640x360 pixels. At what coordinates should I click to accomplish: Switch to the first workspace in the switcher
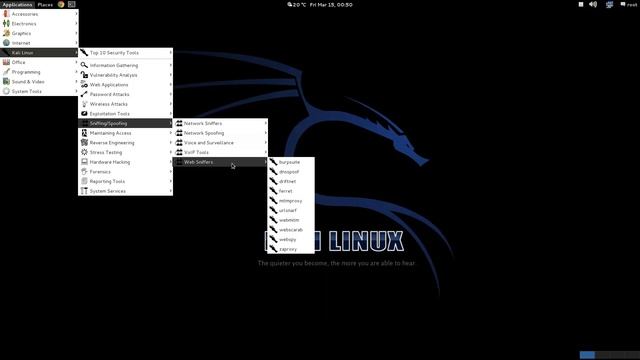tap(587, 355)
